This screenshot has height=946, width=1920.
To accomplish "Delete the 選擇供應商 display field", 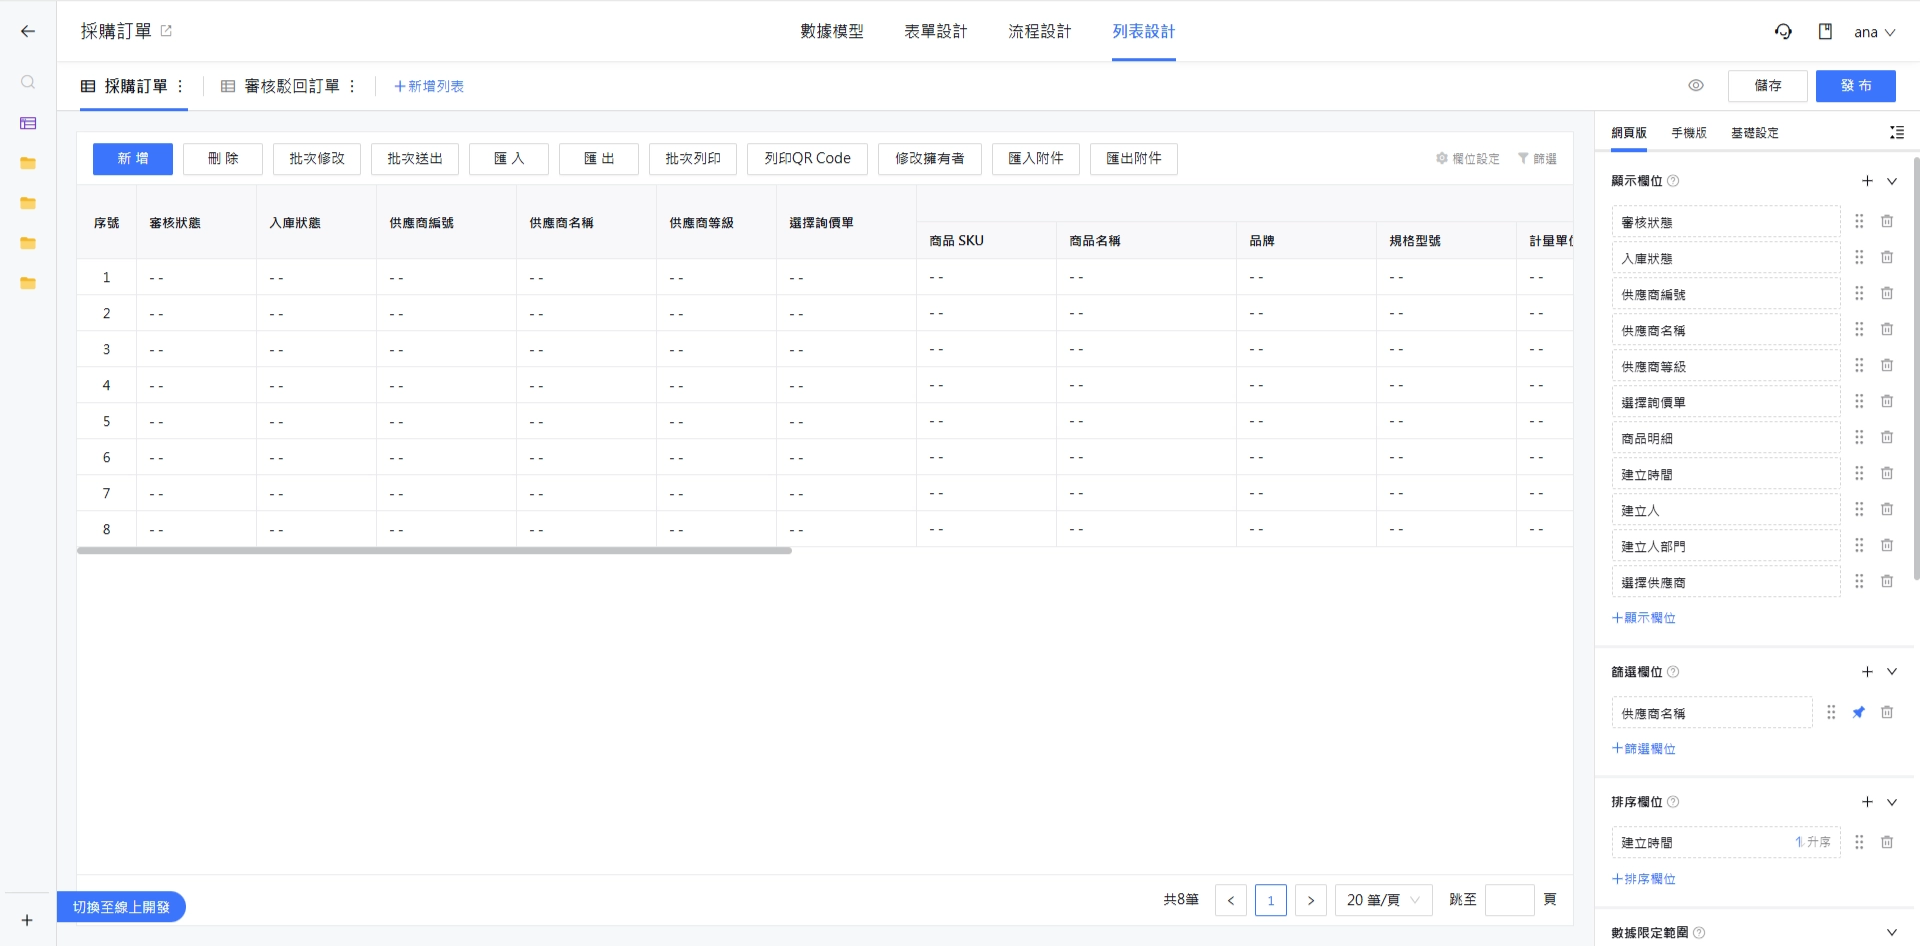I will [1887, 581].
